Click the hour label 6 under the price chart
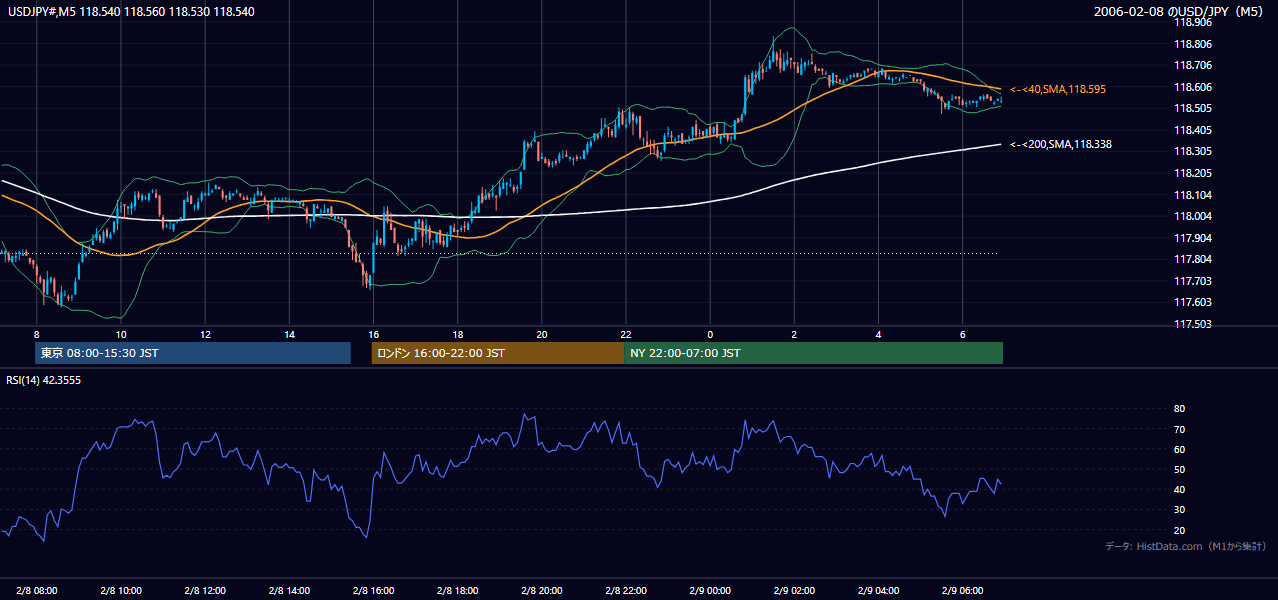 click(962, 334)
